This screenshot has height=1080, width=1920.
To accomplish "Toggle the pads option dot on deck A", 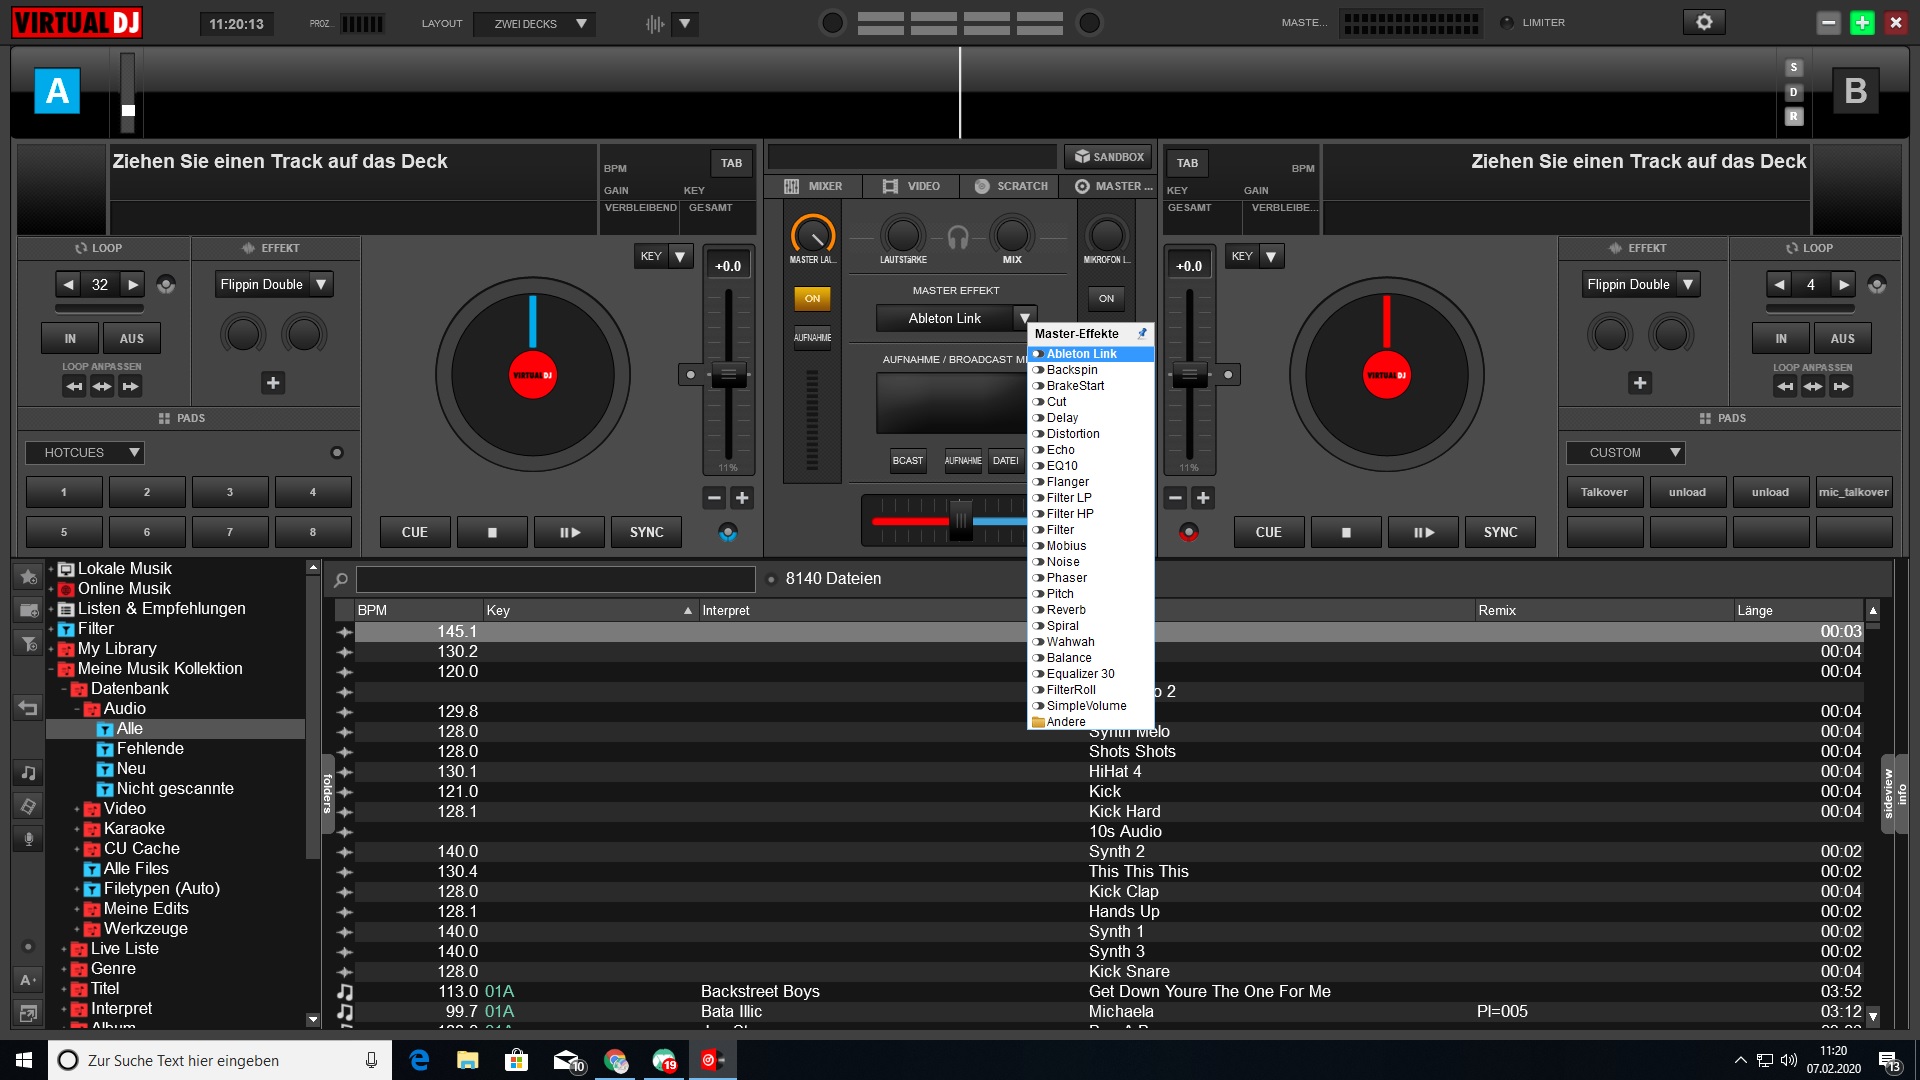I will click(x=337, y=453).
